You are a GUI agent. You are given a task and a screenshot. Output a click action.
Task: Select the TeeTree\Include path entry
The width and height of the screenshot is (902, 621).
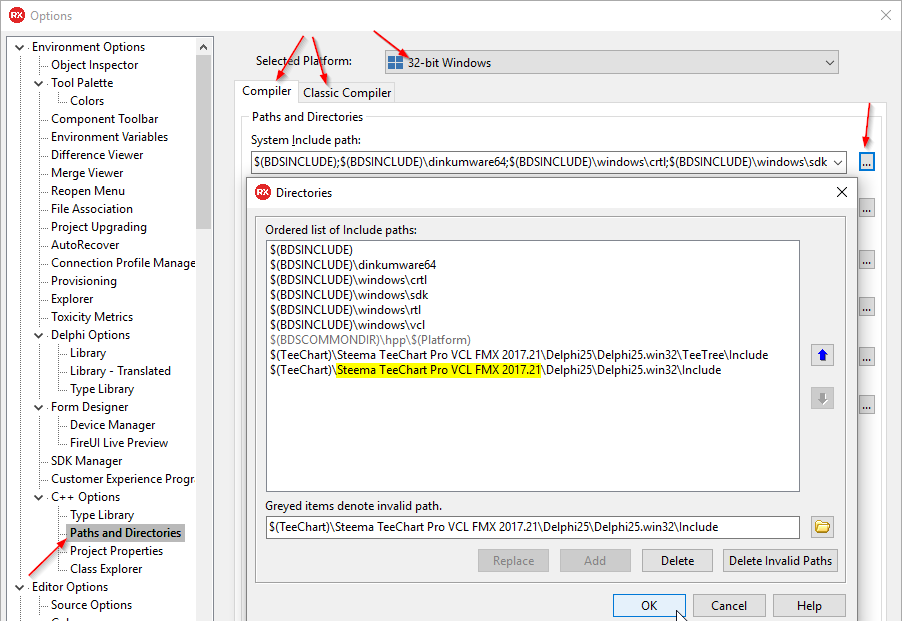coord(519,355)
